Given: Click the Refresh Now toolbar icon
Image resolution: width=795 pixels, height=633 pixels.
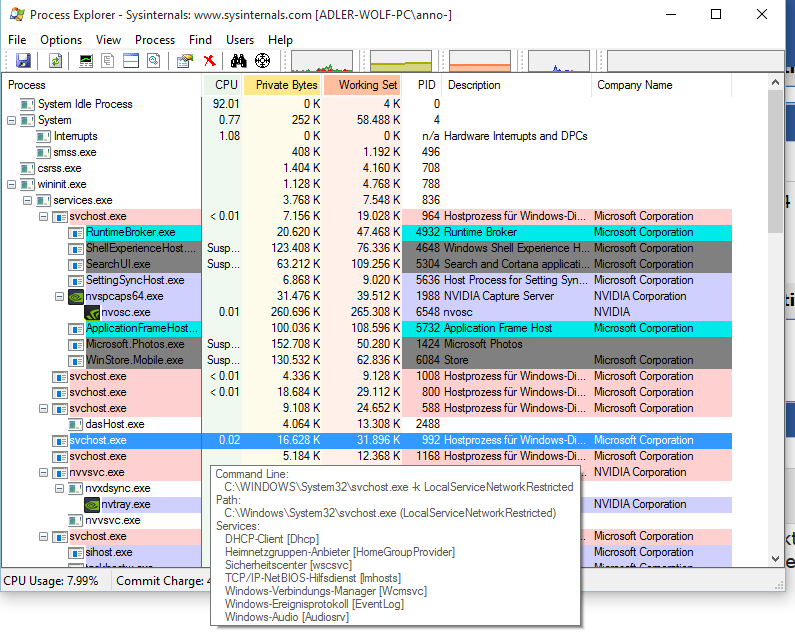Looking at the screenshot, I should tap(55, 61).
